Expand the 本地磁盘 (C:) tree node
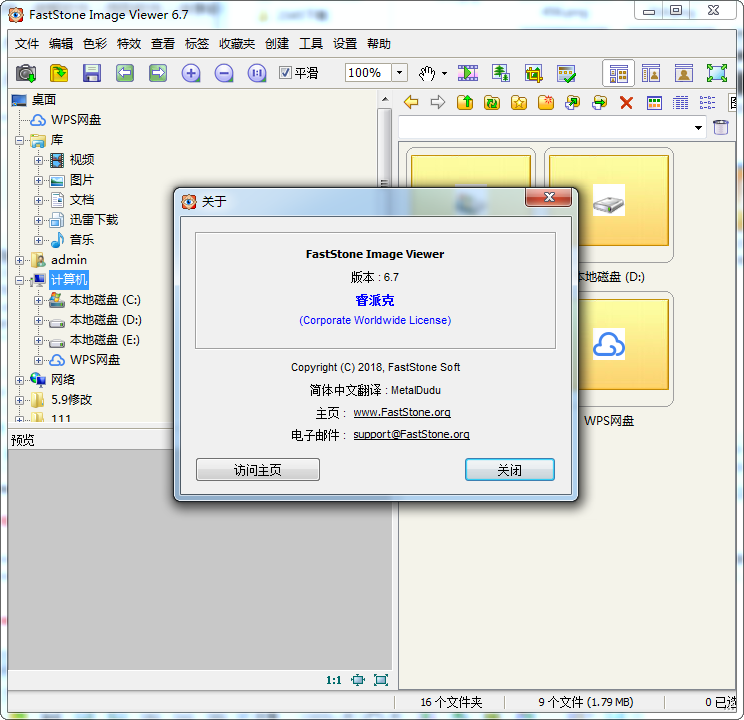 39,300
